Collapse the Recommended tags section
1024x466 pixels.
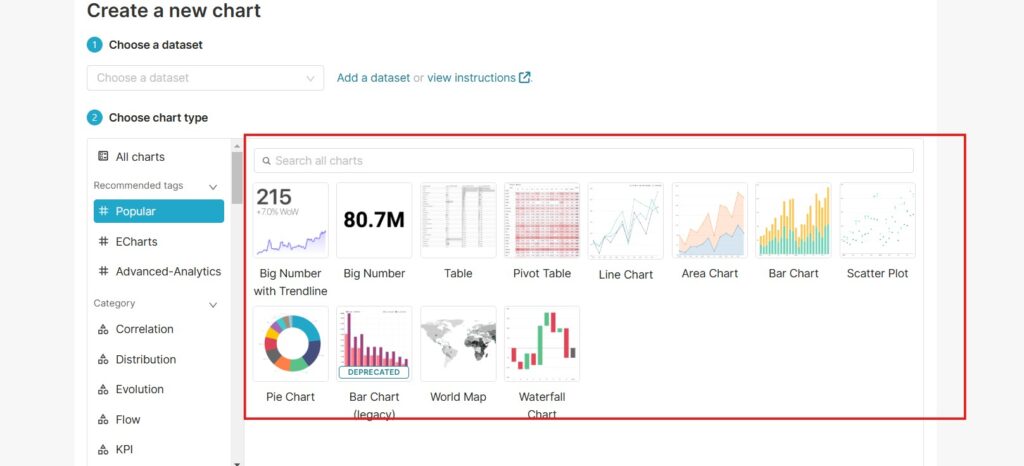tap(212, 186)
